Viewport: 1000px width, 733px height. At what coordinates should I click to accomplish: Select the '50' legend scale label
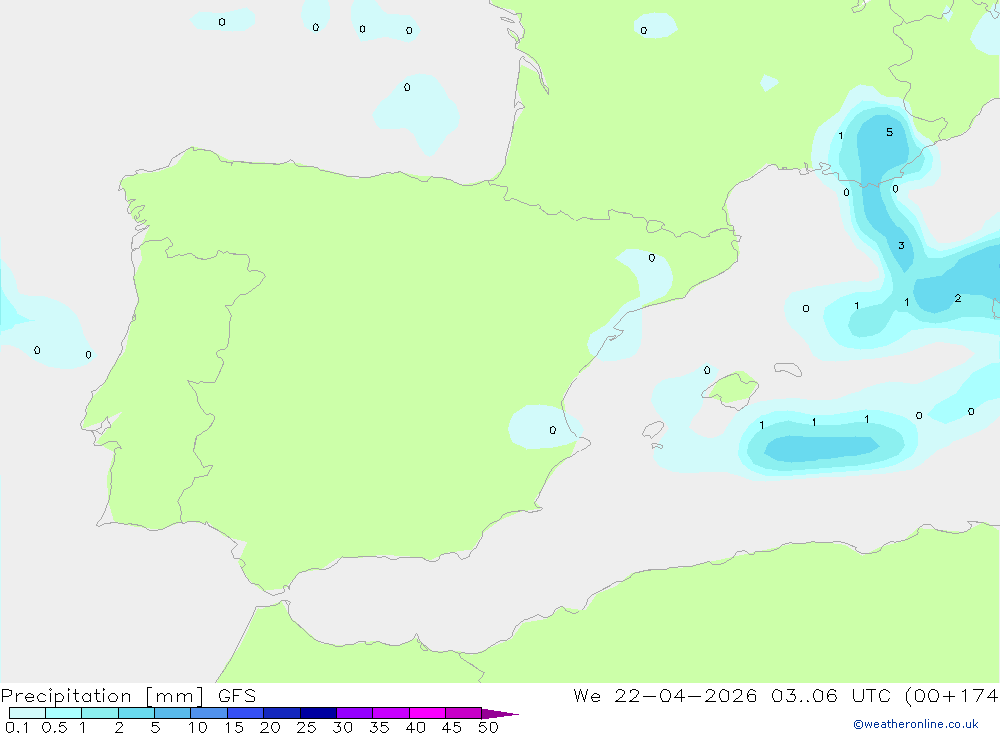click(489, 727)
